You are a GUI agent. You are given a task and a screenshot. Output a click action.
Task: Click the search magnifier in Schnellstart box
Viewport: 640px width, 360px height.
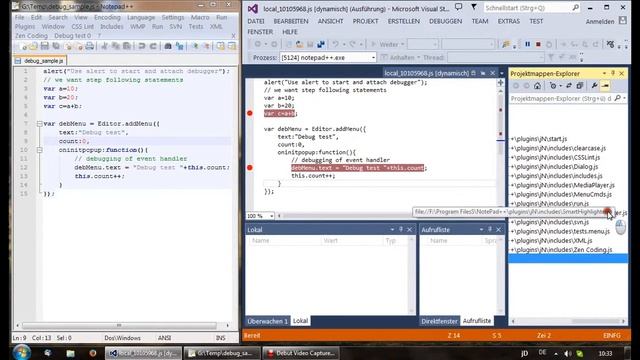[x=575, y=8]
